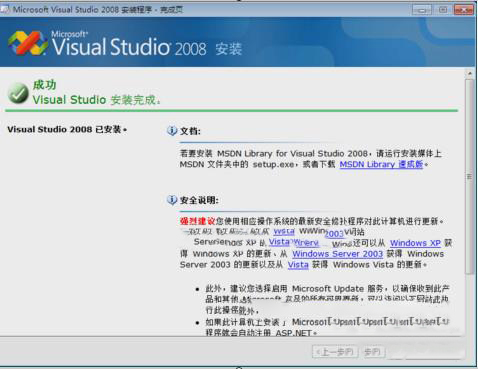
Task: Click the 安全说明: section heading
Action: point(199,200)
